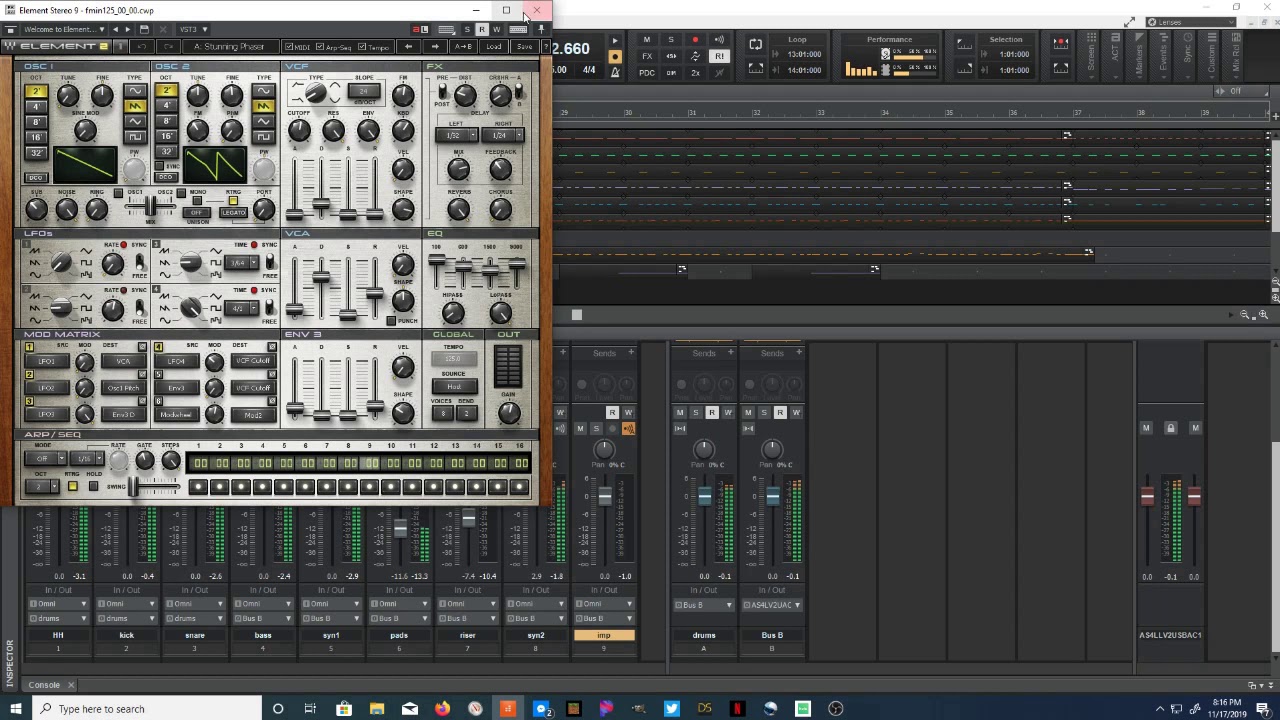Open HH track Omni input dropdown
Image resolution: width=1280 pixels, height=720 pixels.
[58, 604]
